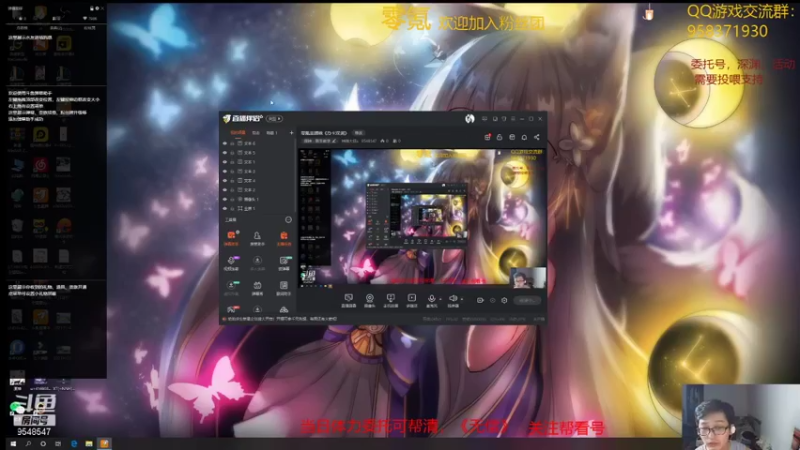Toggle lock on layer 文本 6
Image resolution: width=800 pixels, height=450 pixels.
click(232, 143)
